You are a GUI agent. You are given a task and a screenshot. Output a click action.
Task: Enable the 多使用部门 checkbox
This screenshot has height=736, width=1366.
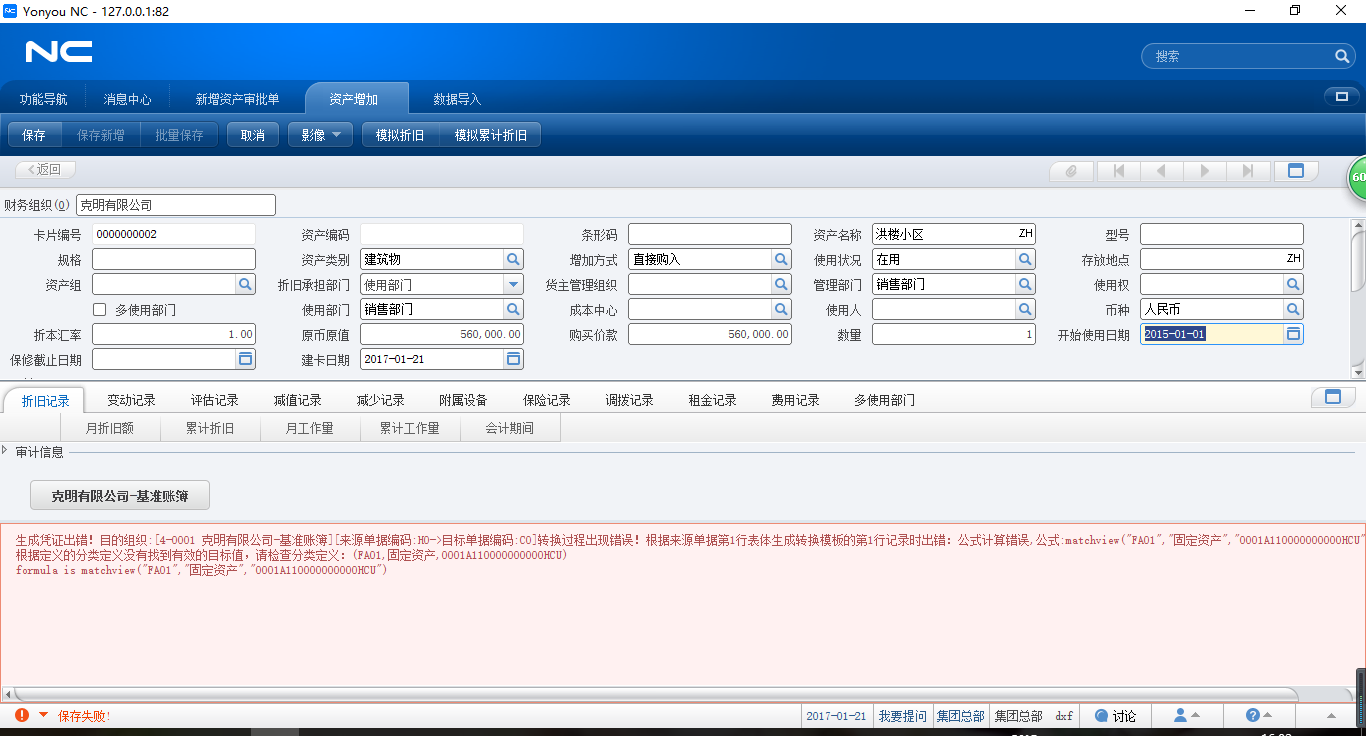click(x=97, y=307)
